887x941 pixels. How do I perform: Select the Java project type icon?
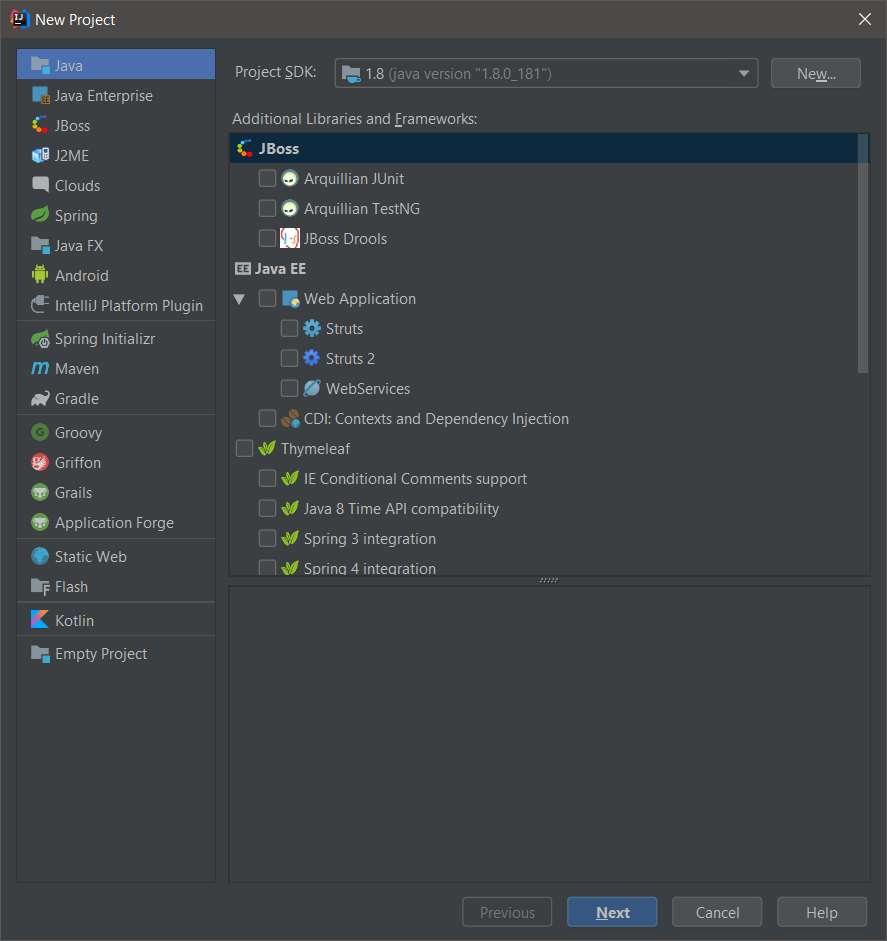40,65
